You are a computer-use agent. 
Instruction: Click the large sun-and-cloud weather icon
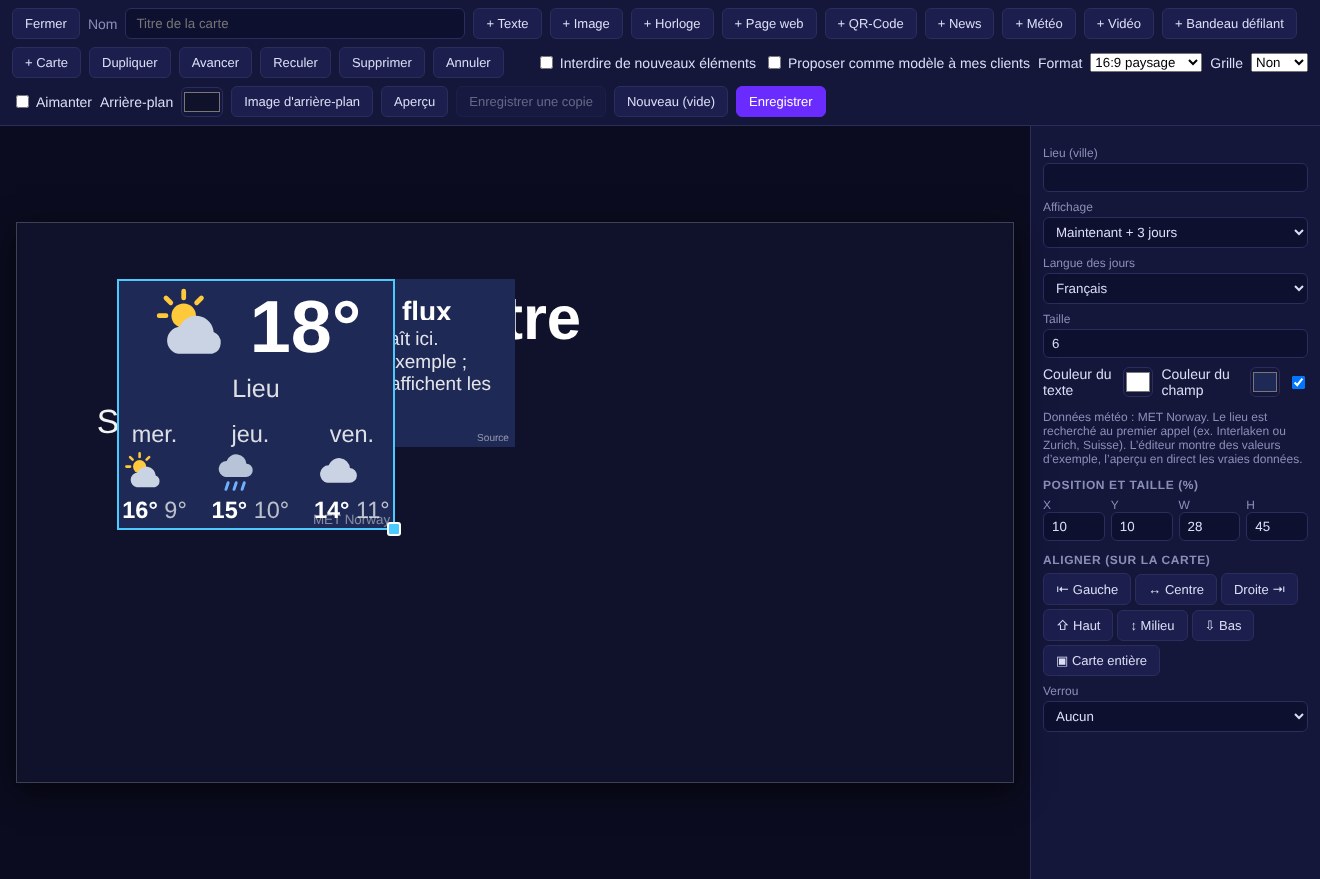189,322
